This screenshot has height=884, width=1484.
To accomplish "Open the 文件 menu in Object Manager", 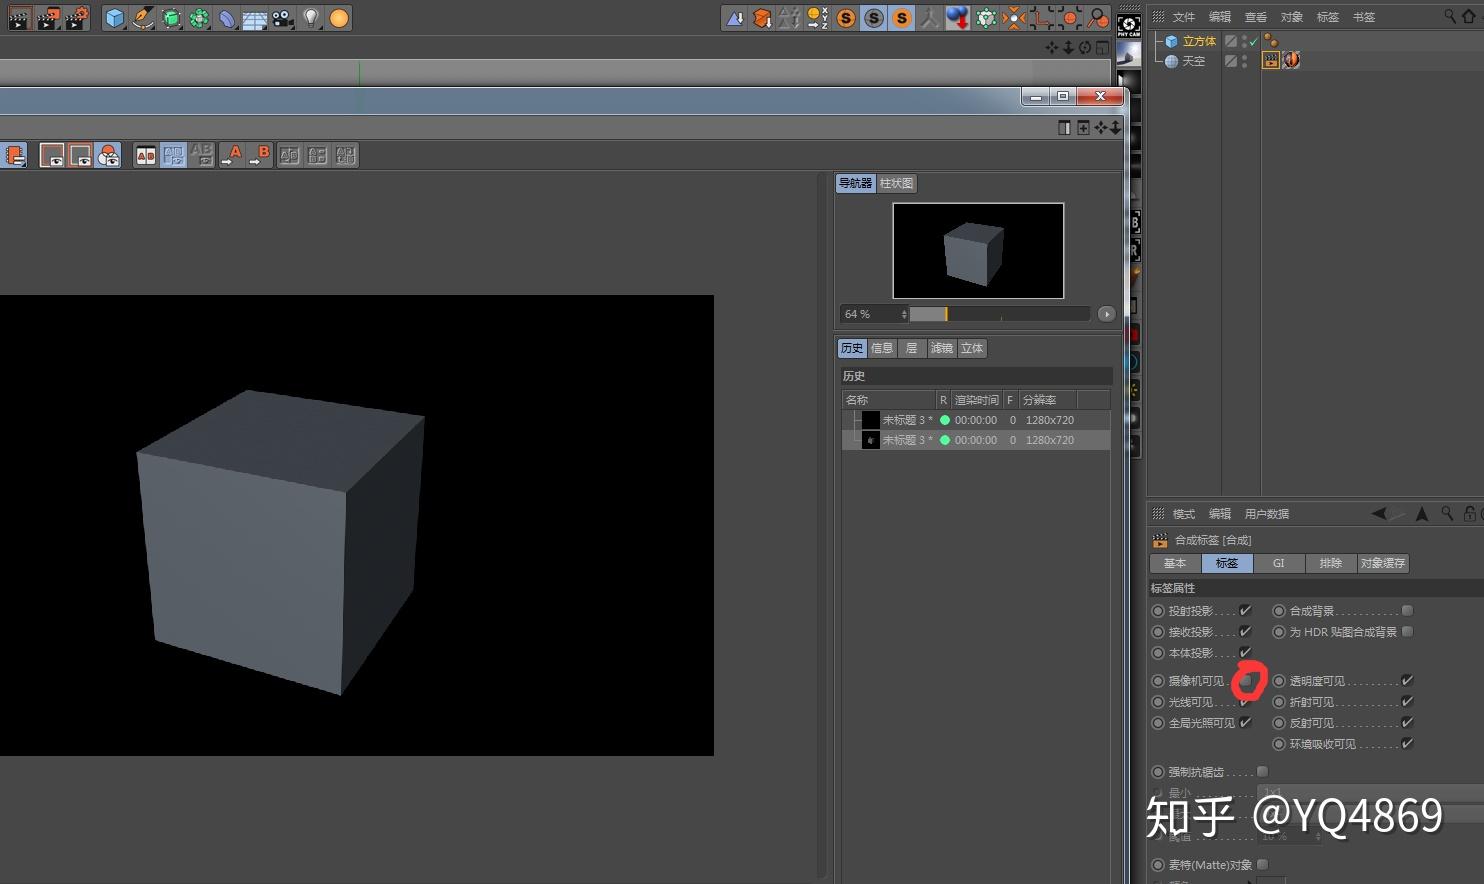I will coord(1183,17).
